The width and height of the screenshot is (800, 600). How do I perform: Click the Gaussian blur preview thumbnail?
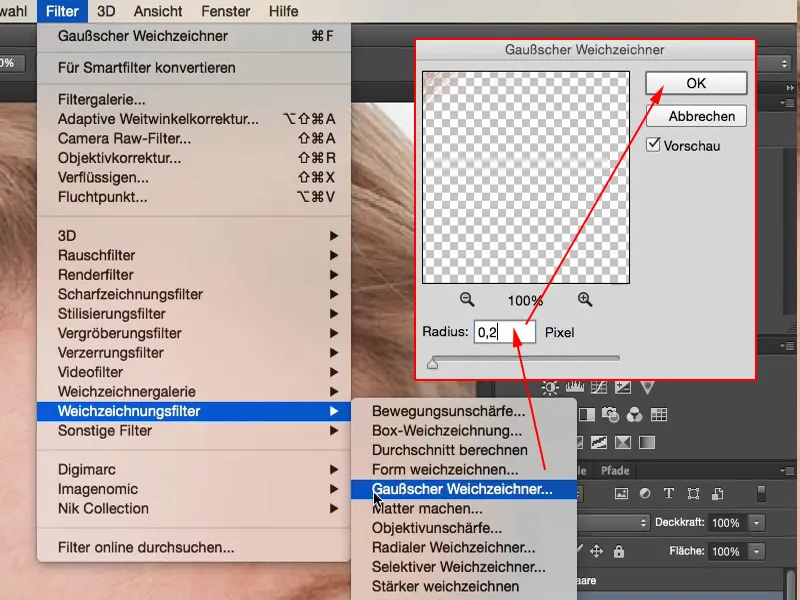point(526,178)
